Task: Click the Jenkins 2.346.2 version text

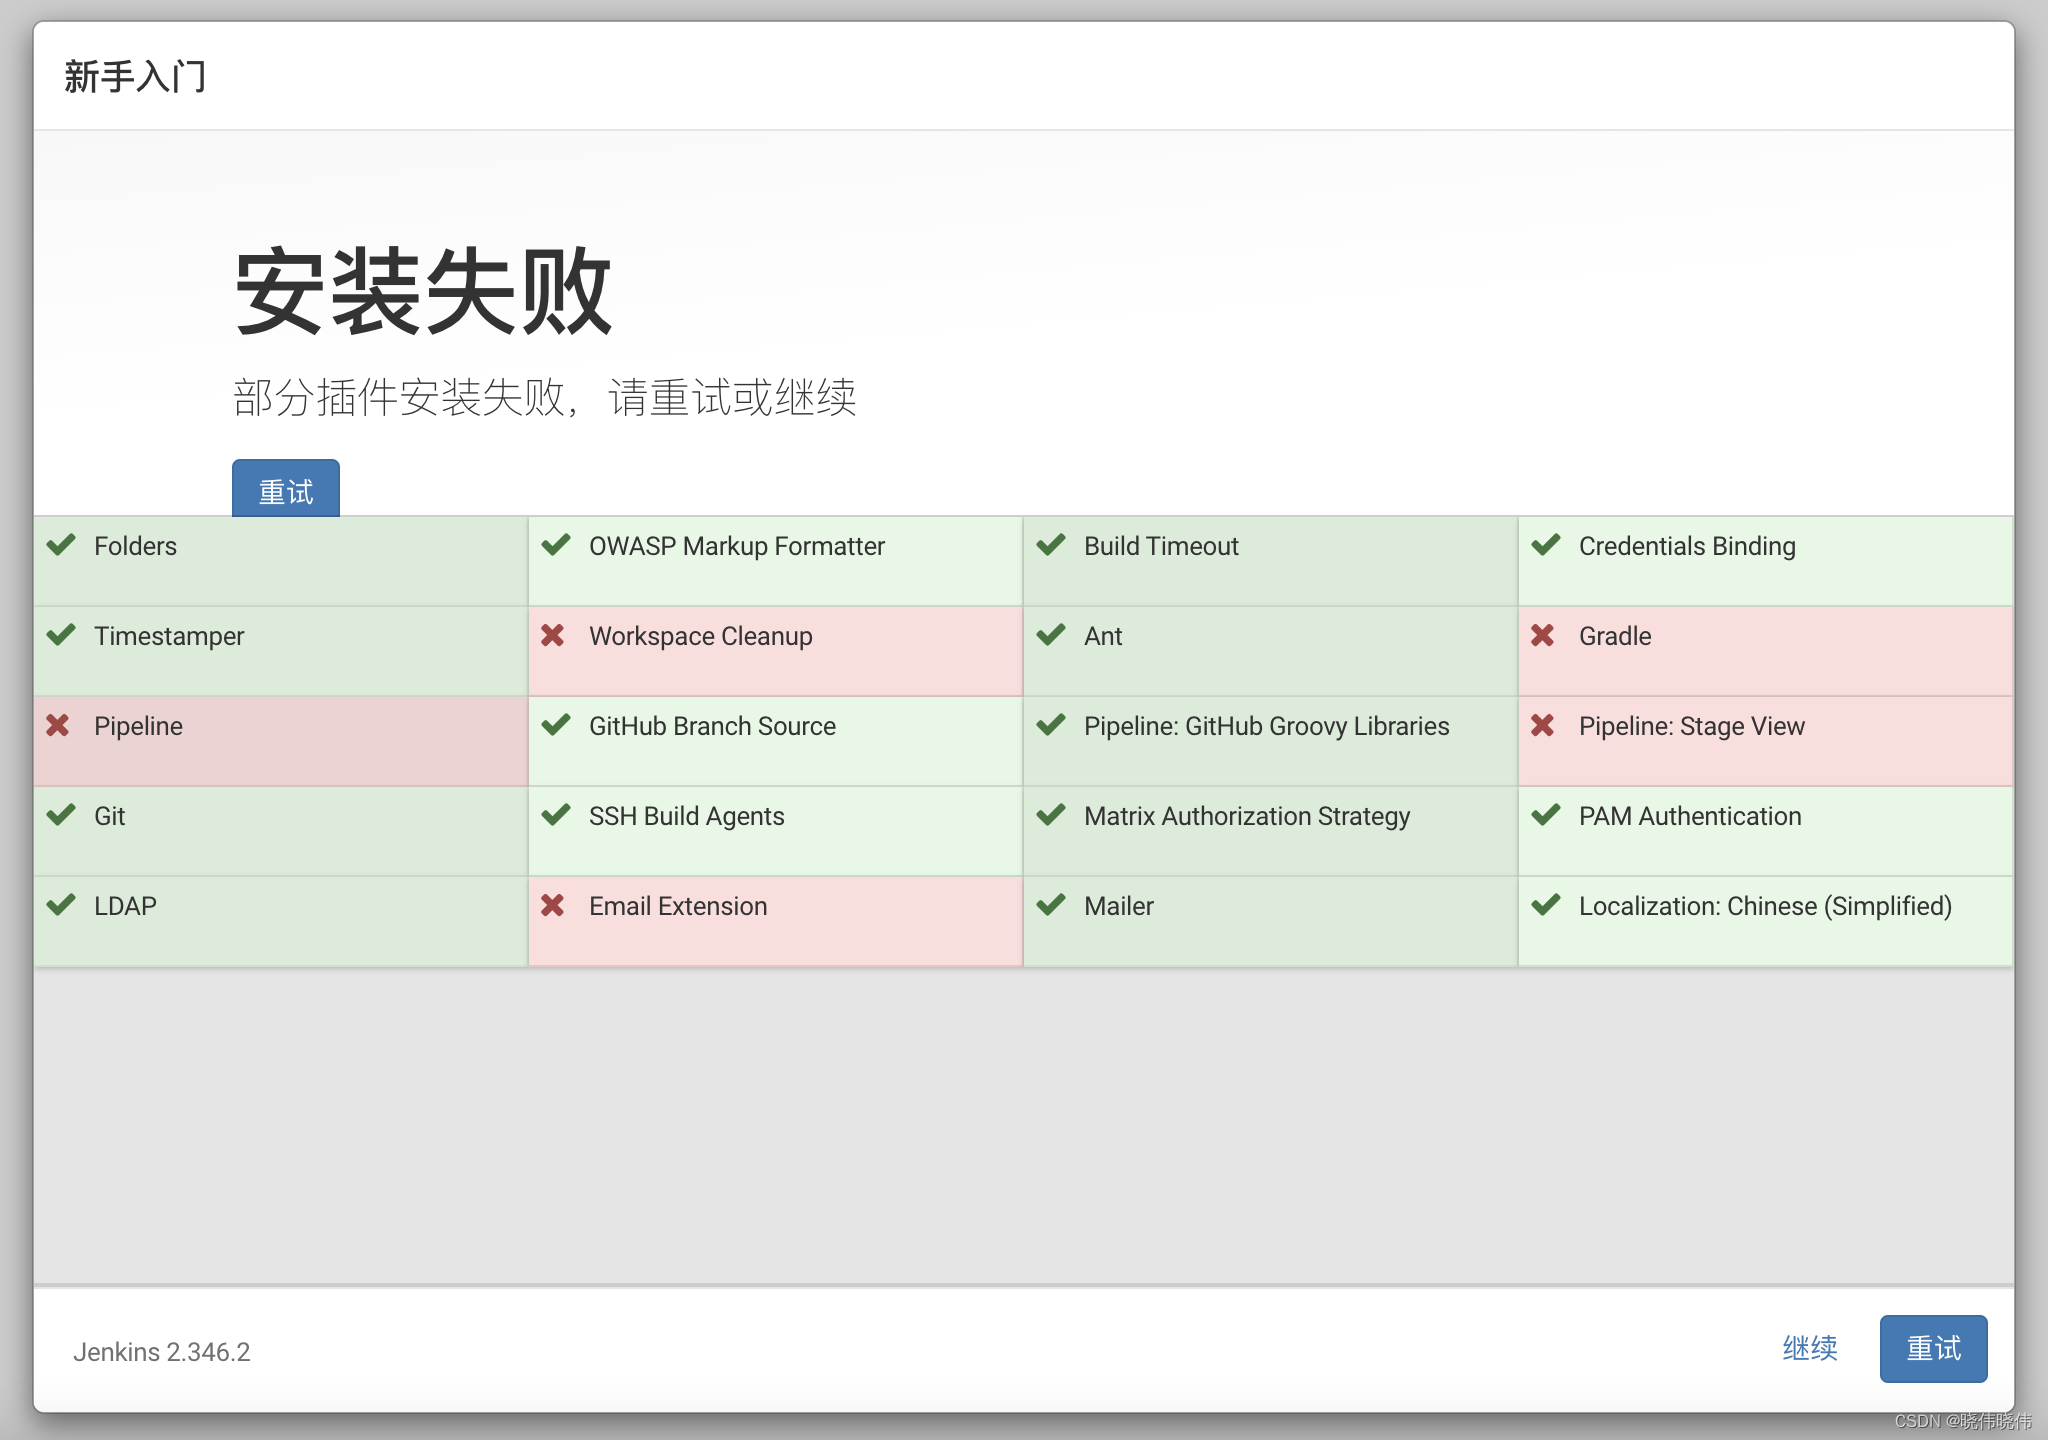Action: (162, 1352)
